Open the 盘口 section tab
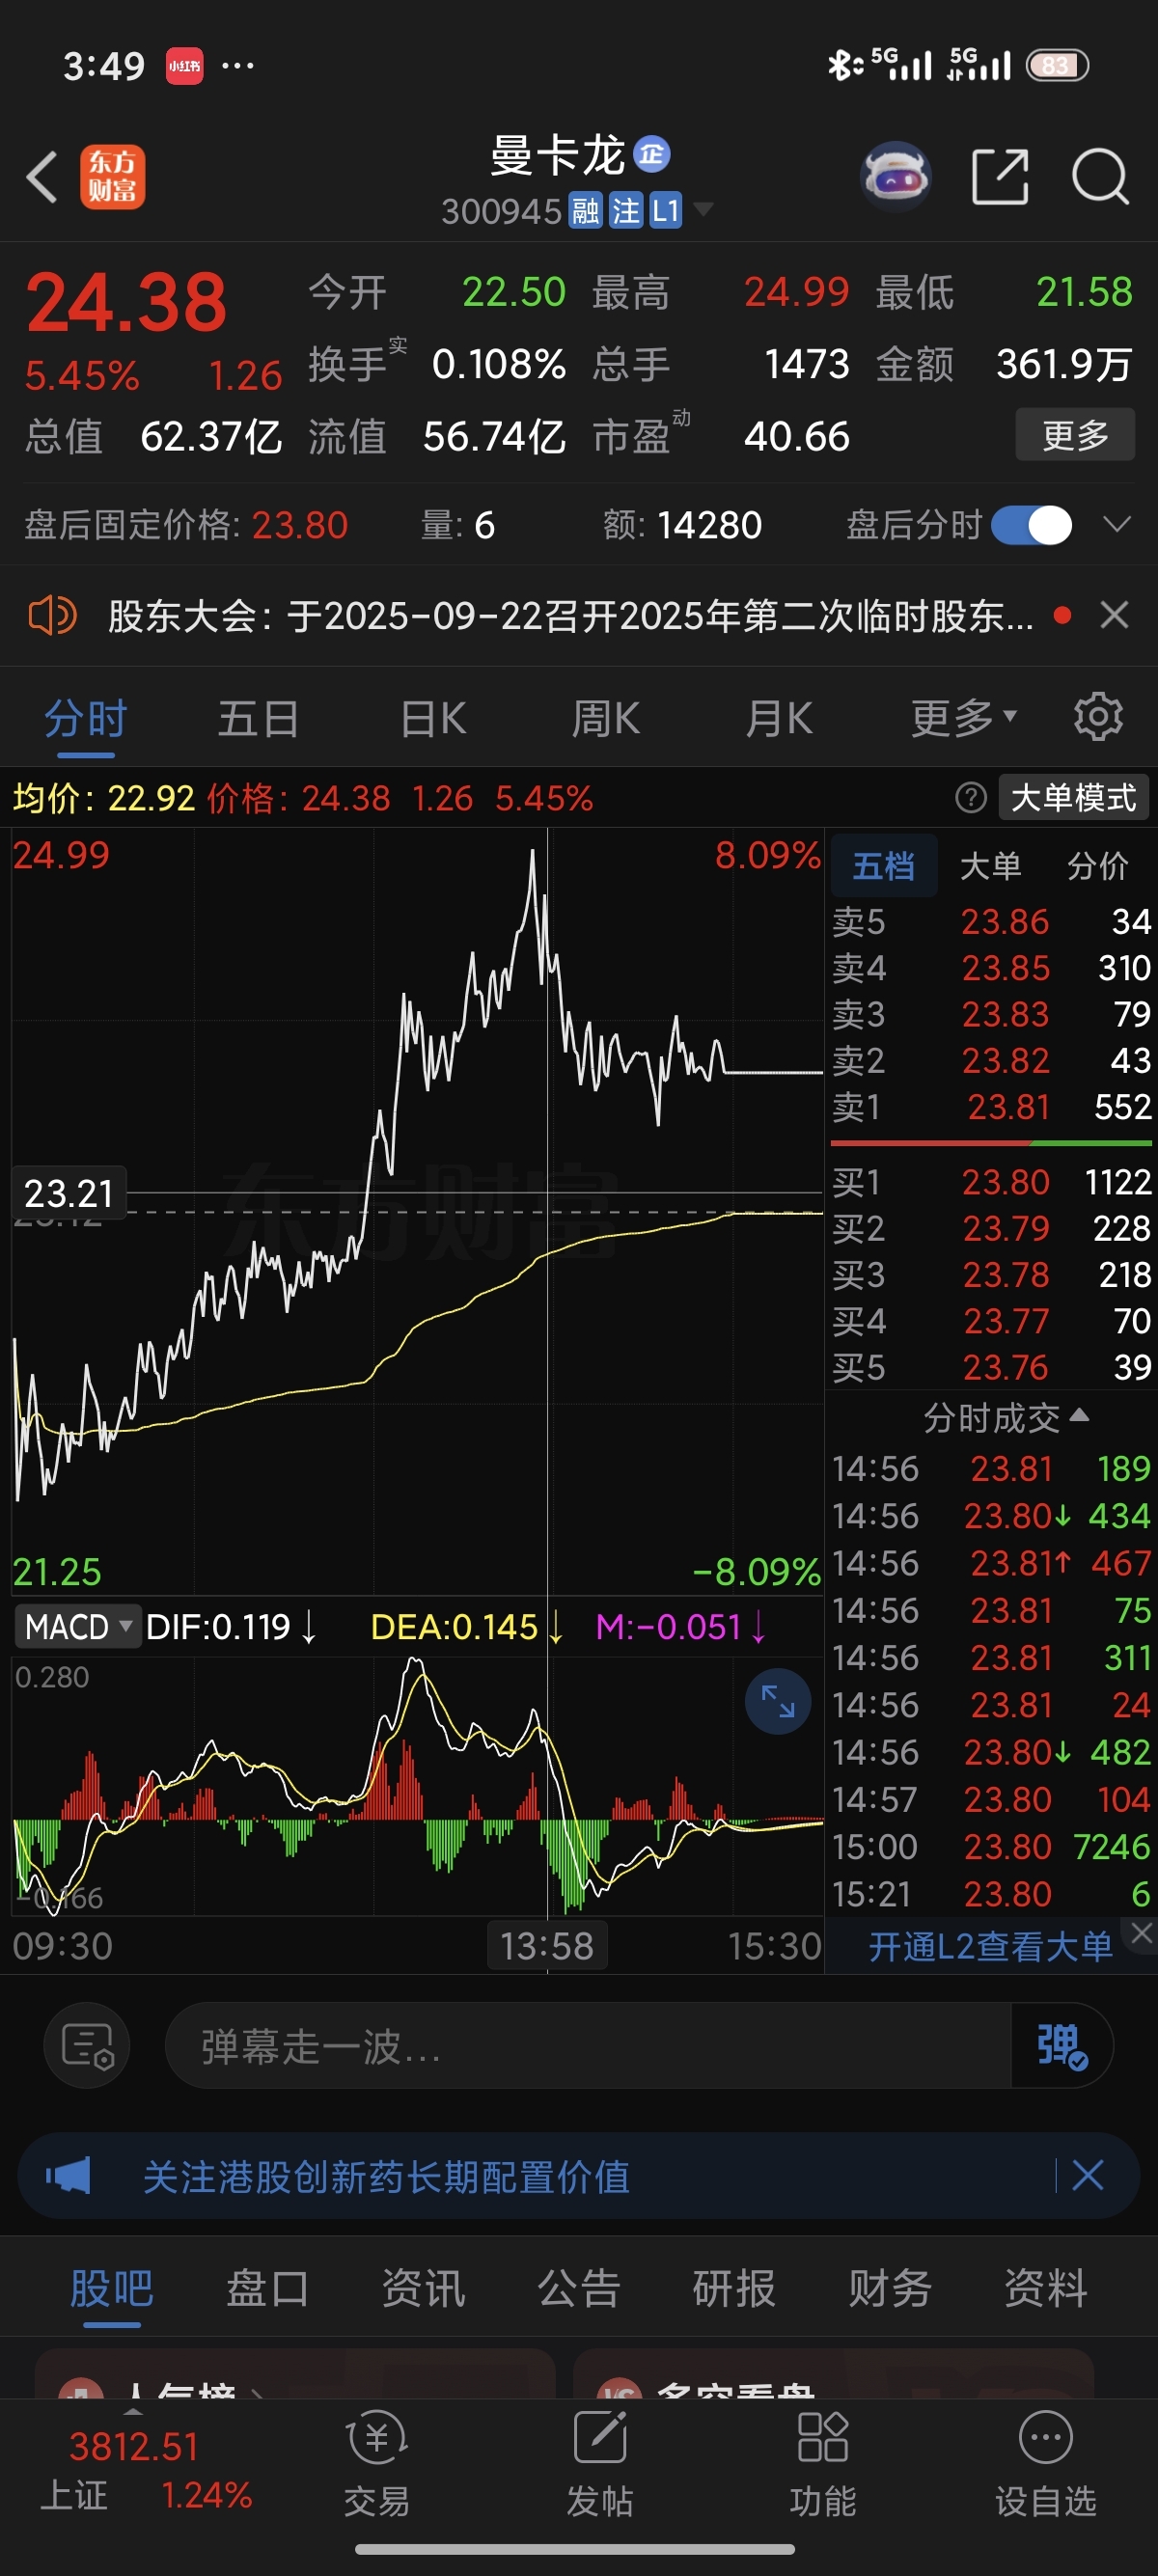Screen dimensions: 1158x2576 pos(267,2288)
